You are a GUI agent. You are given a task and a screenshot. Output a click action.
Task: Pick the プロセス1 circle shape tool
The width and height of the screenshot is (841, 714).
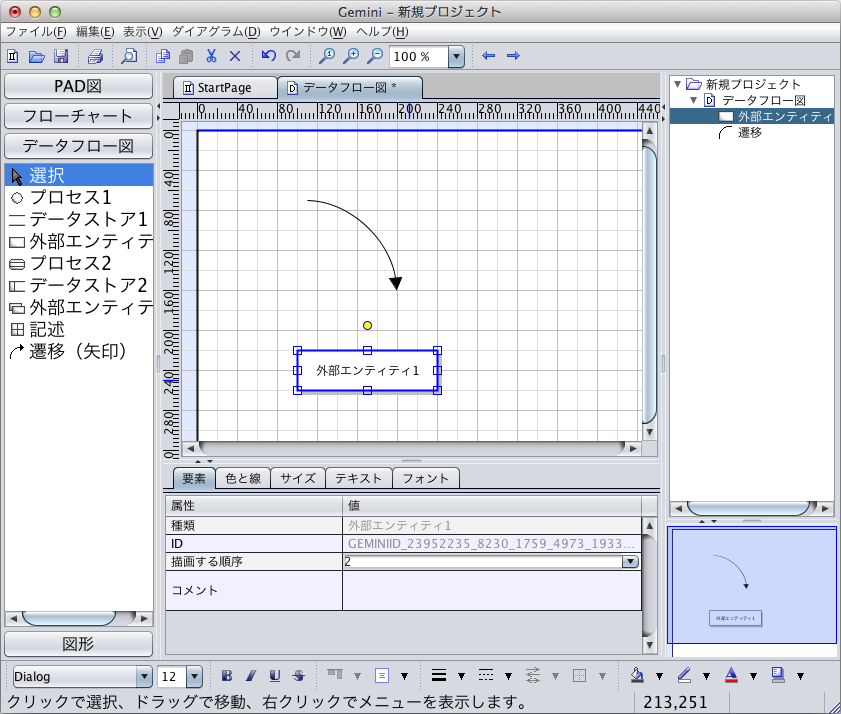tap(79, 197)
